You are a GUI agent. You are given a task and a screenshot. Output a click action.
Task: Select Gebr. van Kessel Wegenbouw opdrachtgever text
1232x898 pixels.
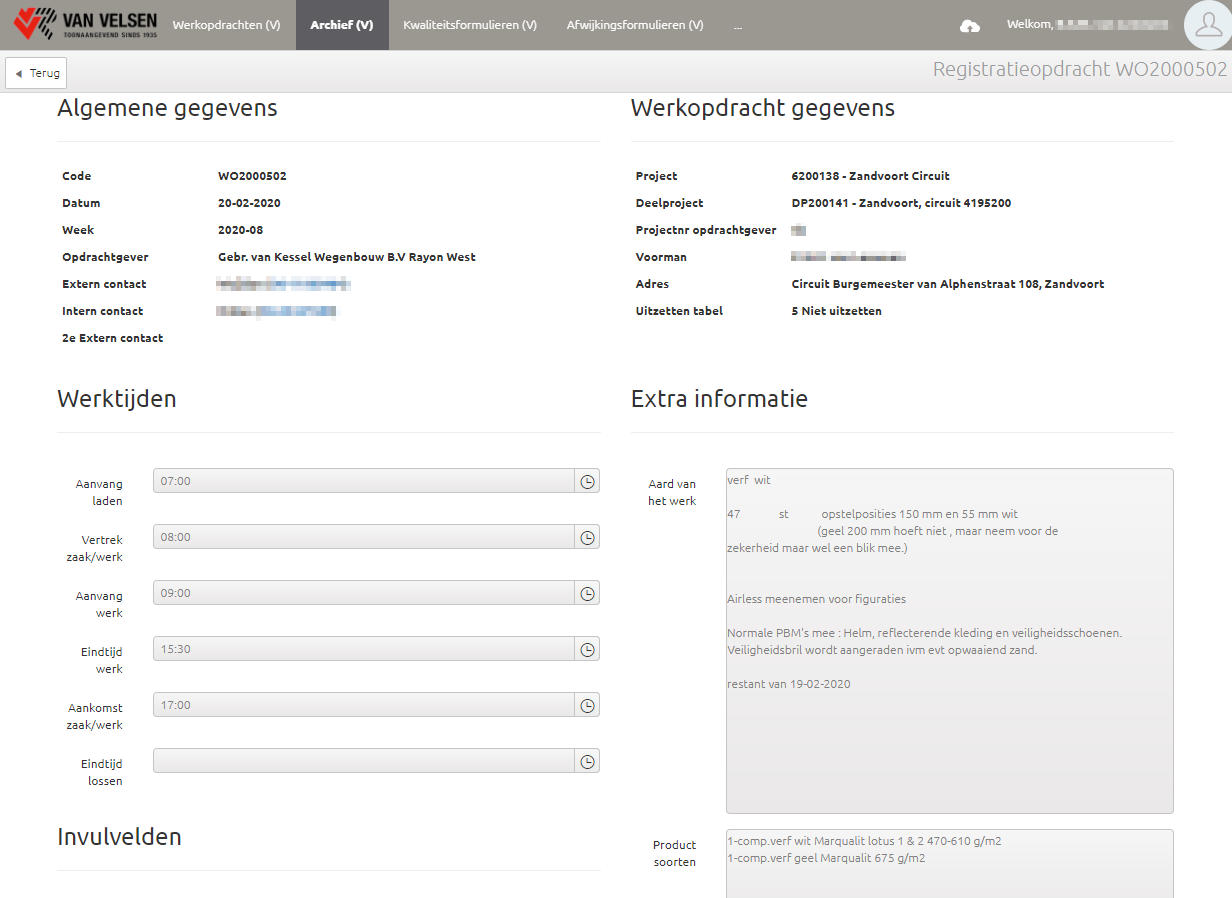[x=347, y=257]
